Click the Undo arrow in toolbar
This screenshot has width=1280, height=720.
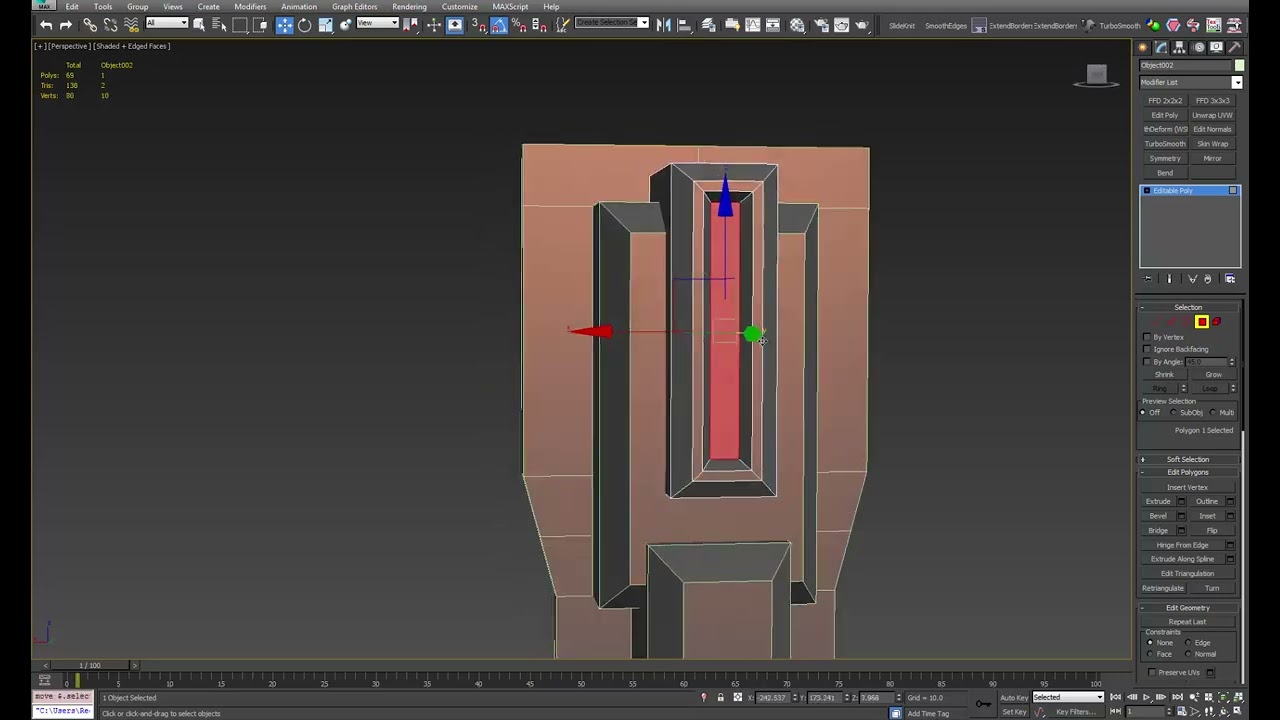pyautogui.click(x=46, y=25)
